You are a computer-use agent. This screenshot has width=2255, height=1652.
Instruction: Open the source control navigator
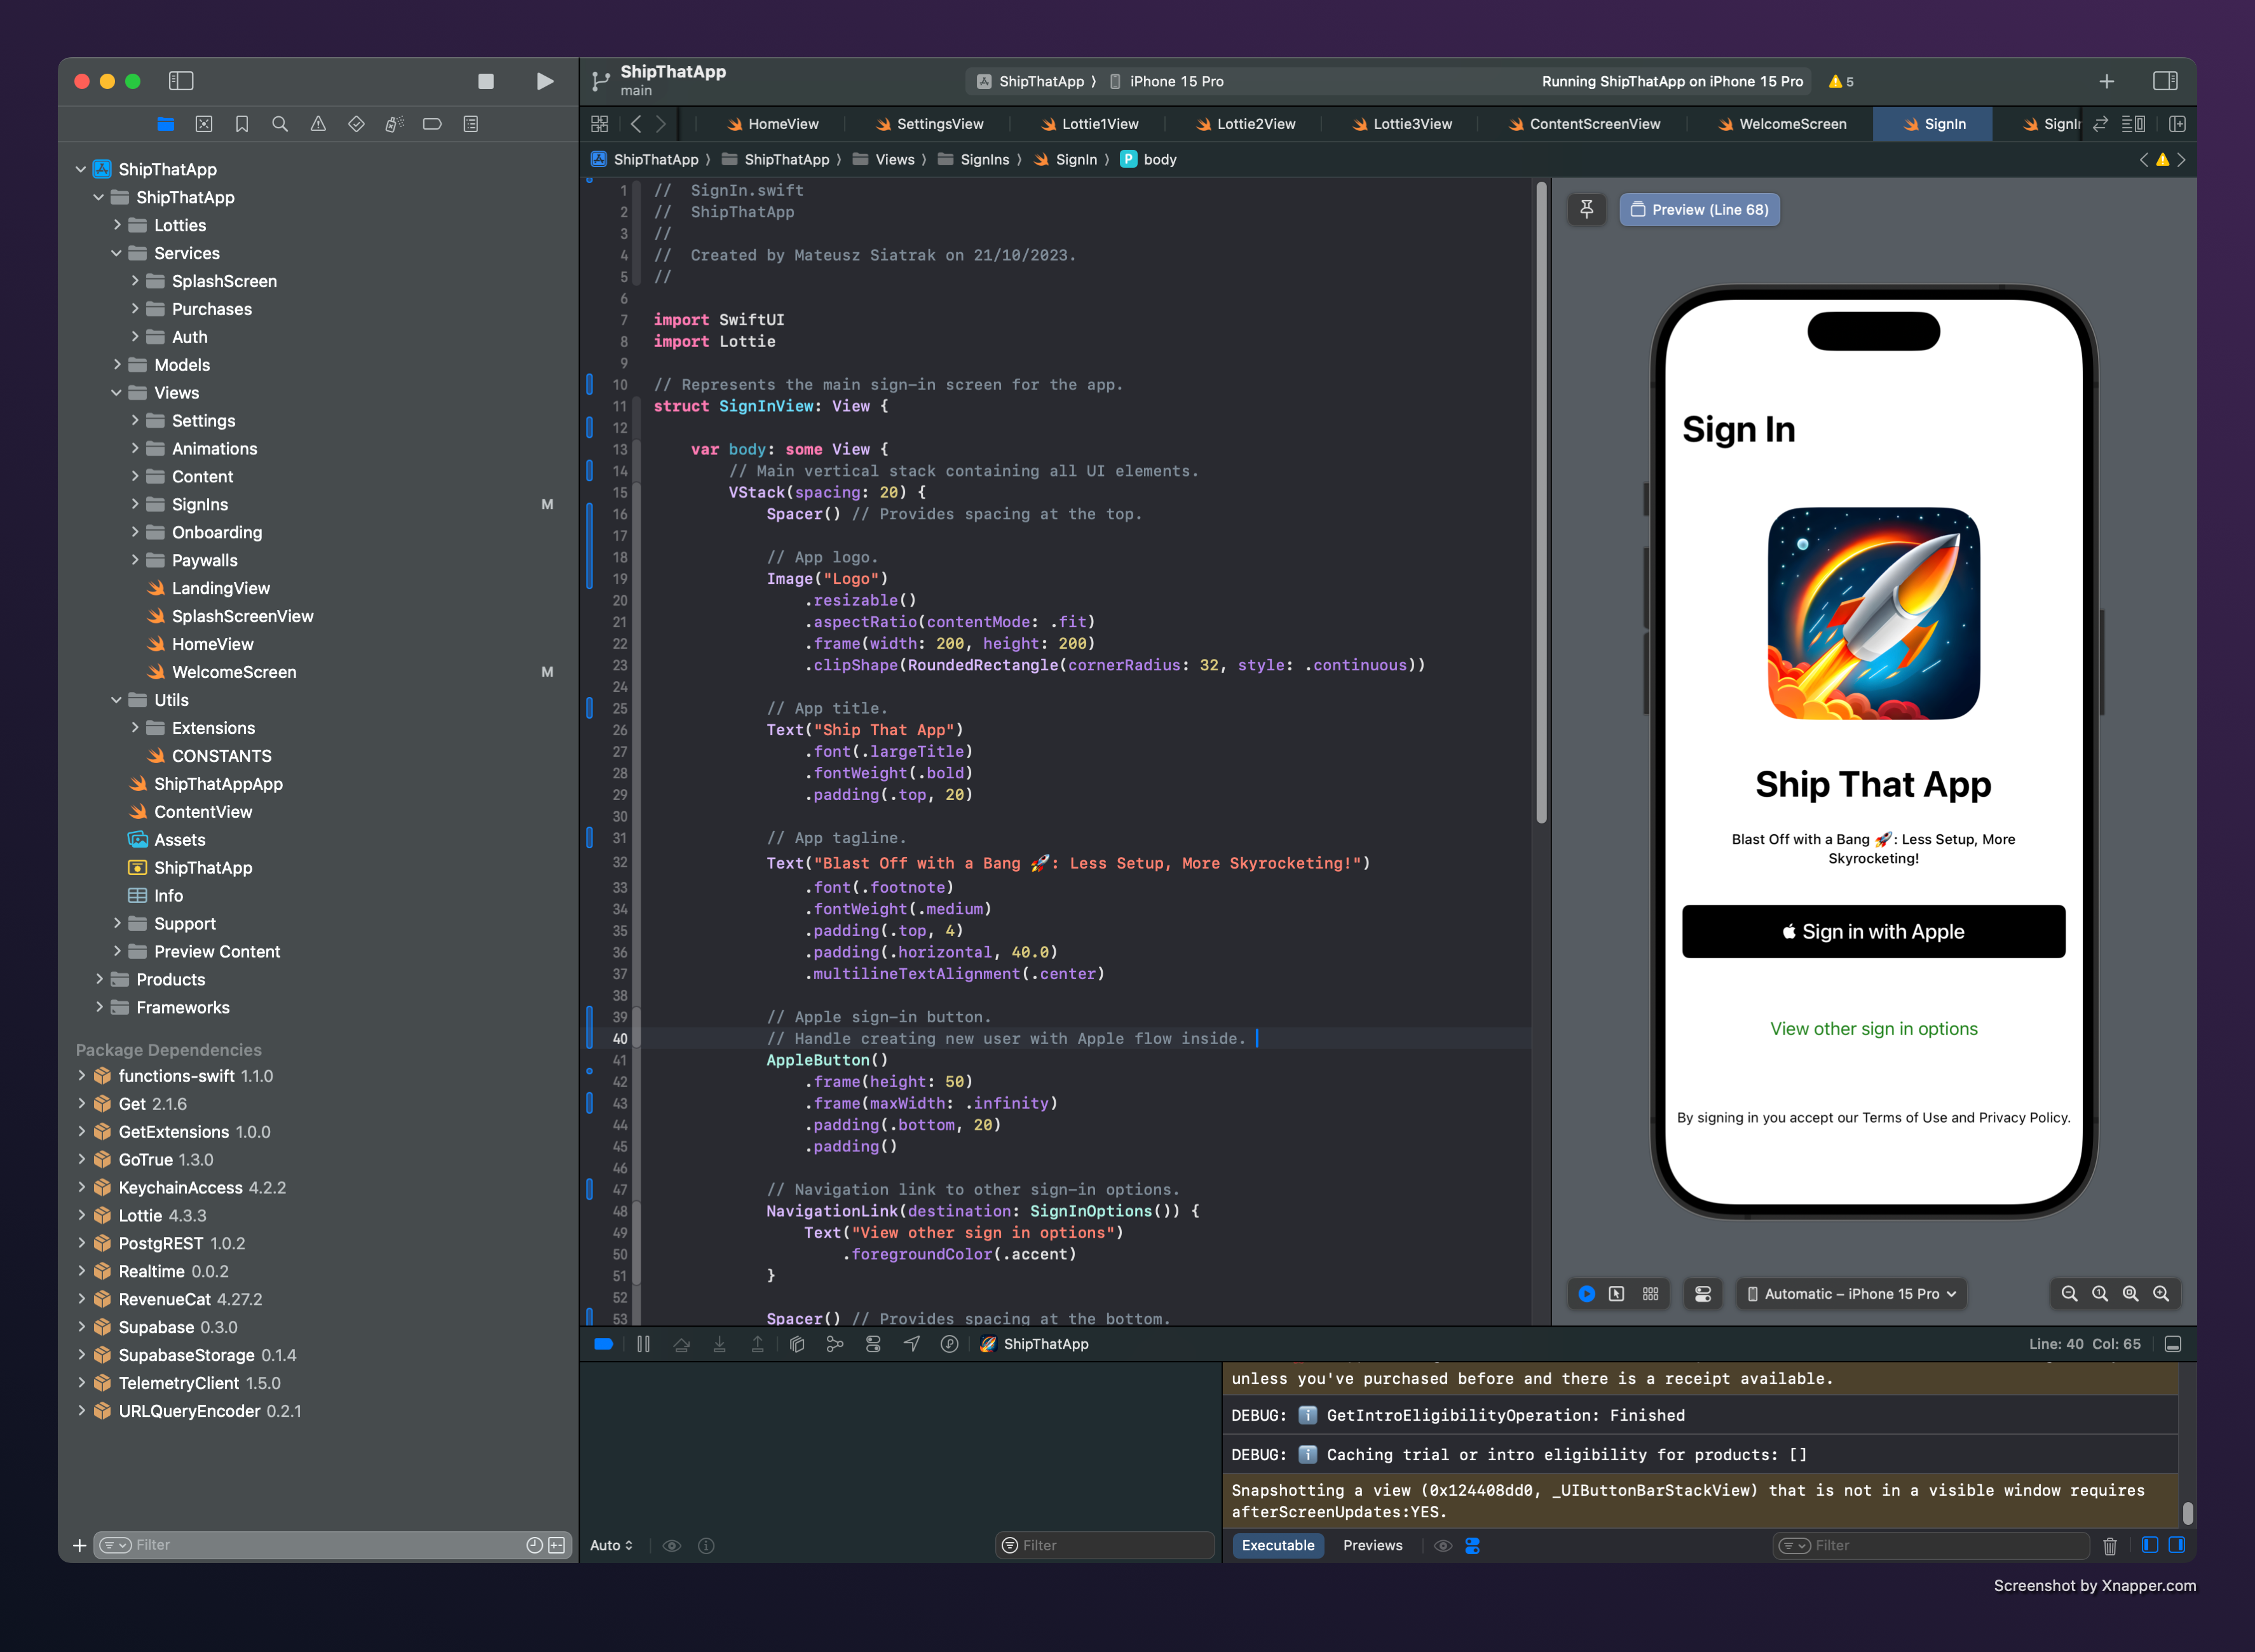tap(204, 124)
